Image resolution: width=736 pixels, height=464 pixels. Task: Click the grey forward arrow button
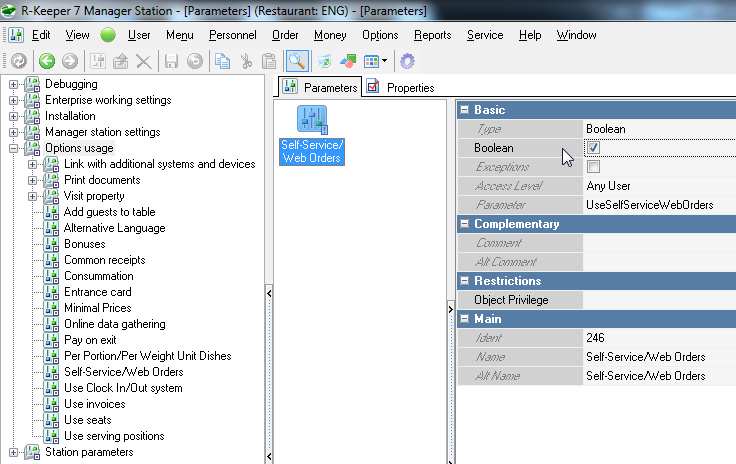click(70, 61)
